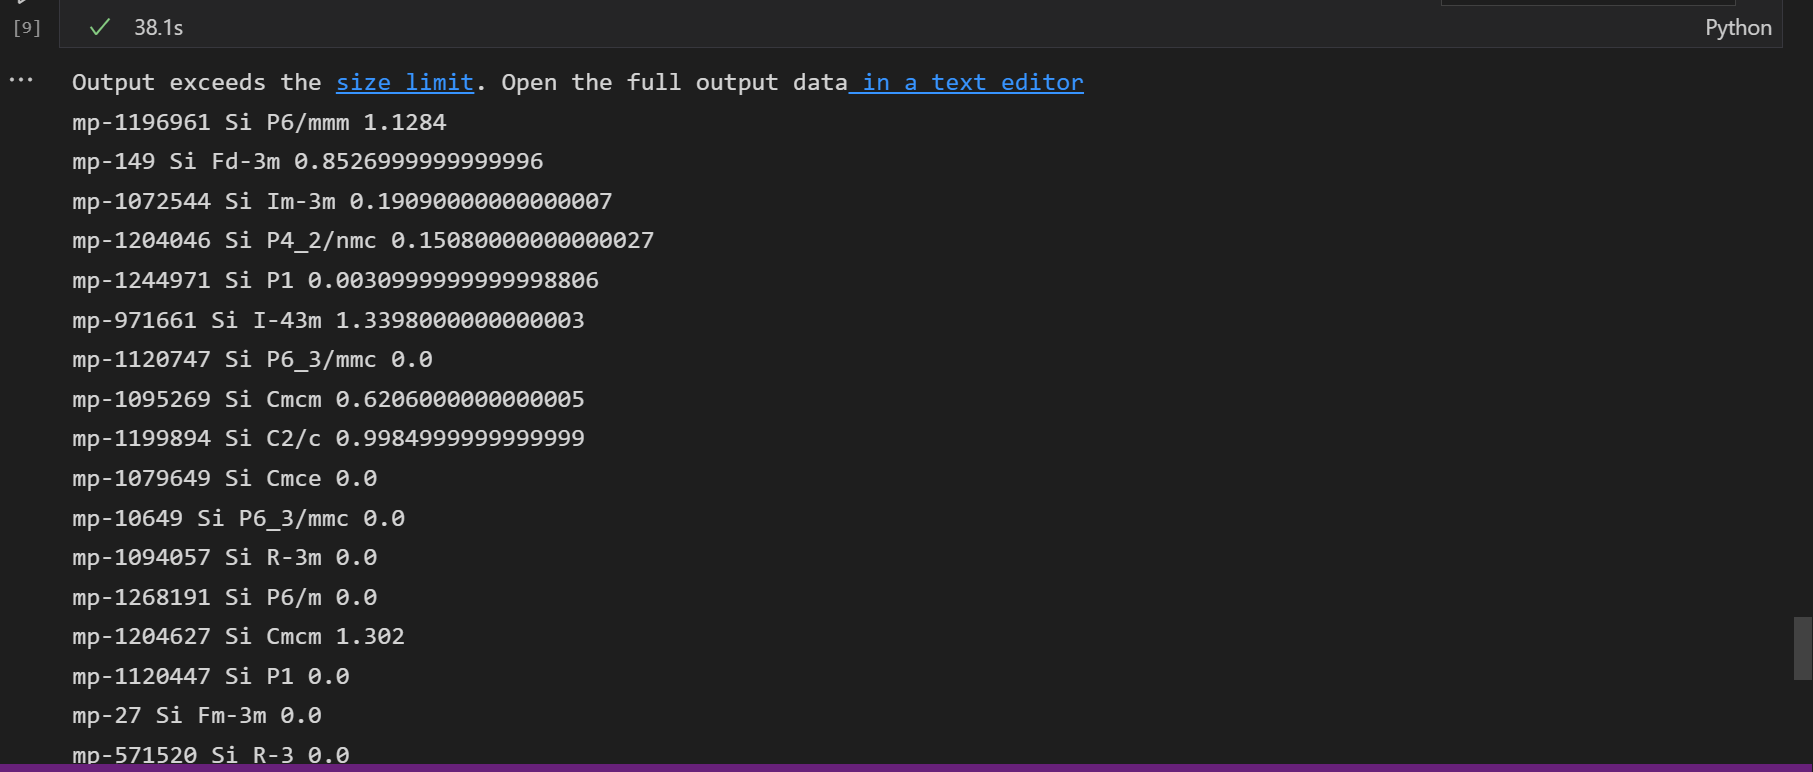This screenshot has height=772, width=1813.
Task: Open the 'size limit' settings link
Action: [405, 82]
